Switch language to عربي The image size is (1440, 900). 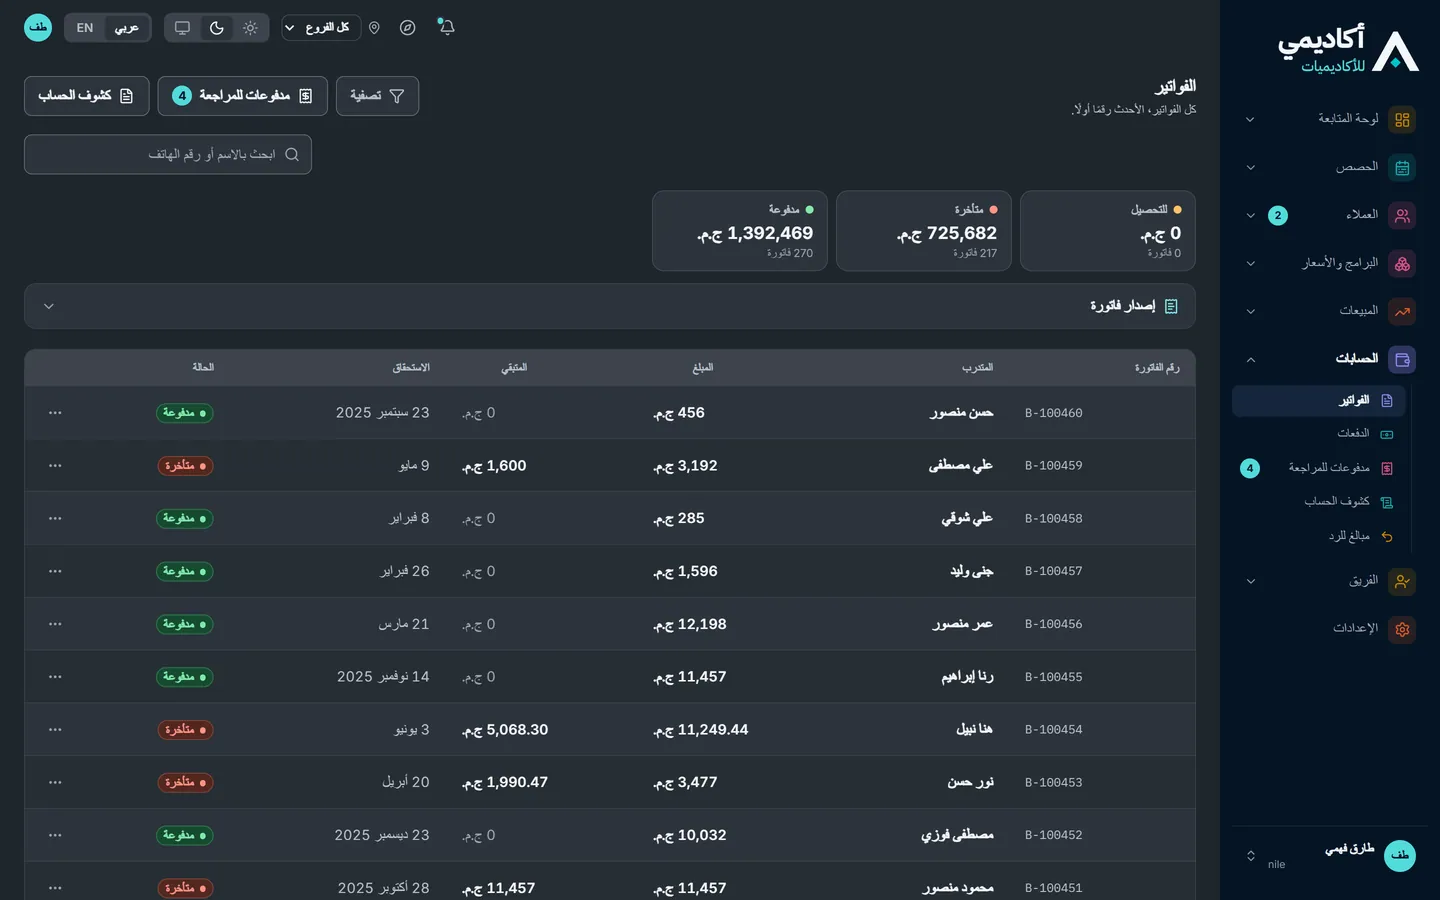click(127, 28)
